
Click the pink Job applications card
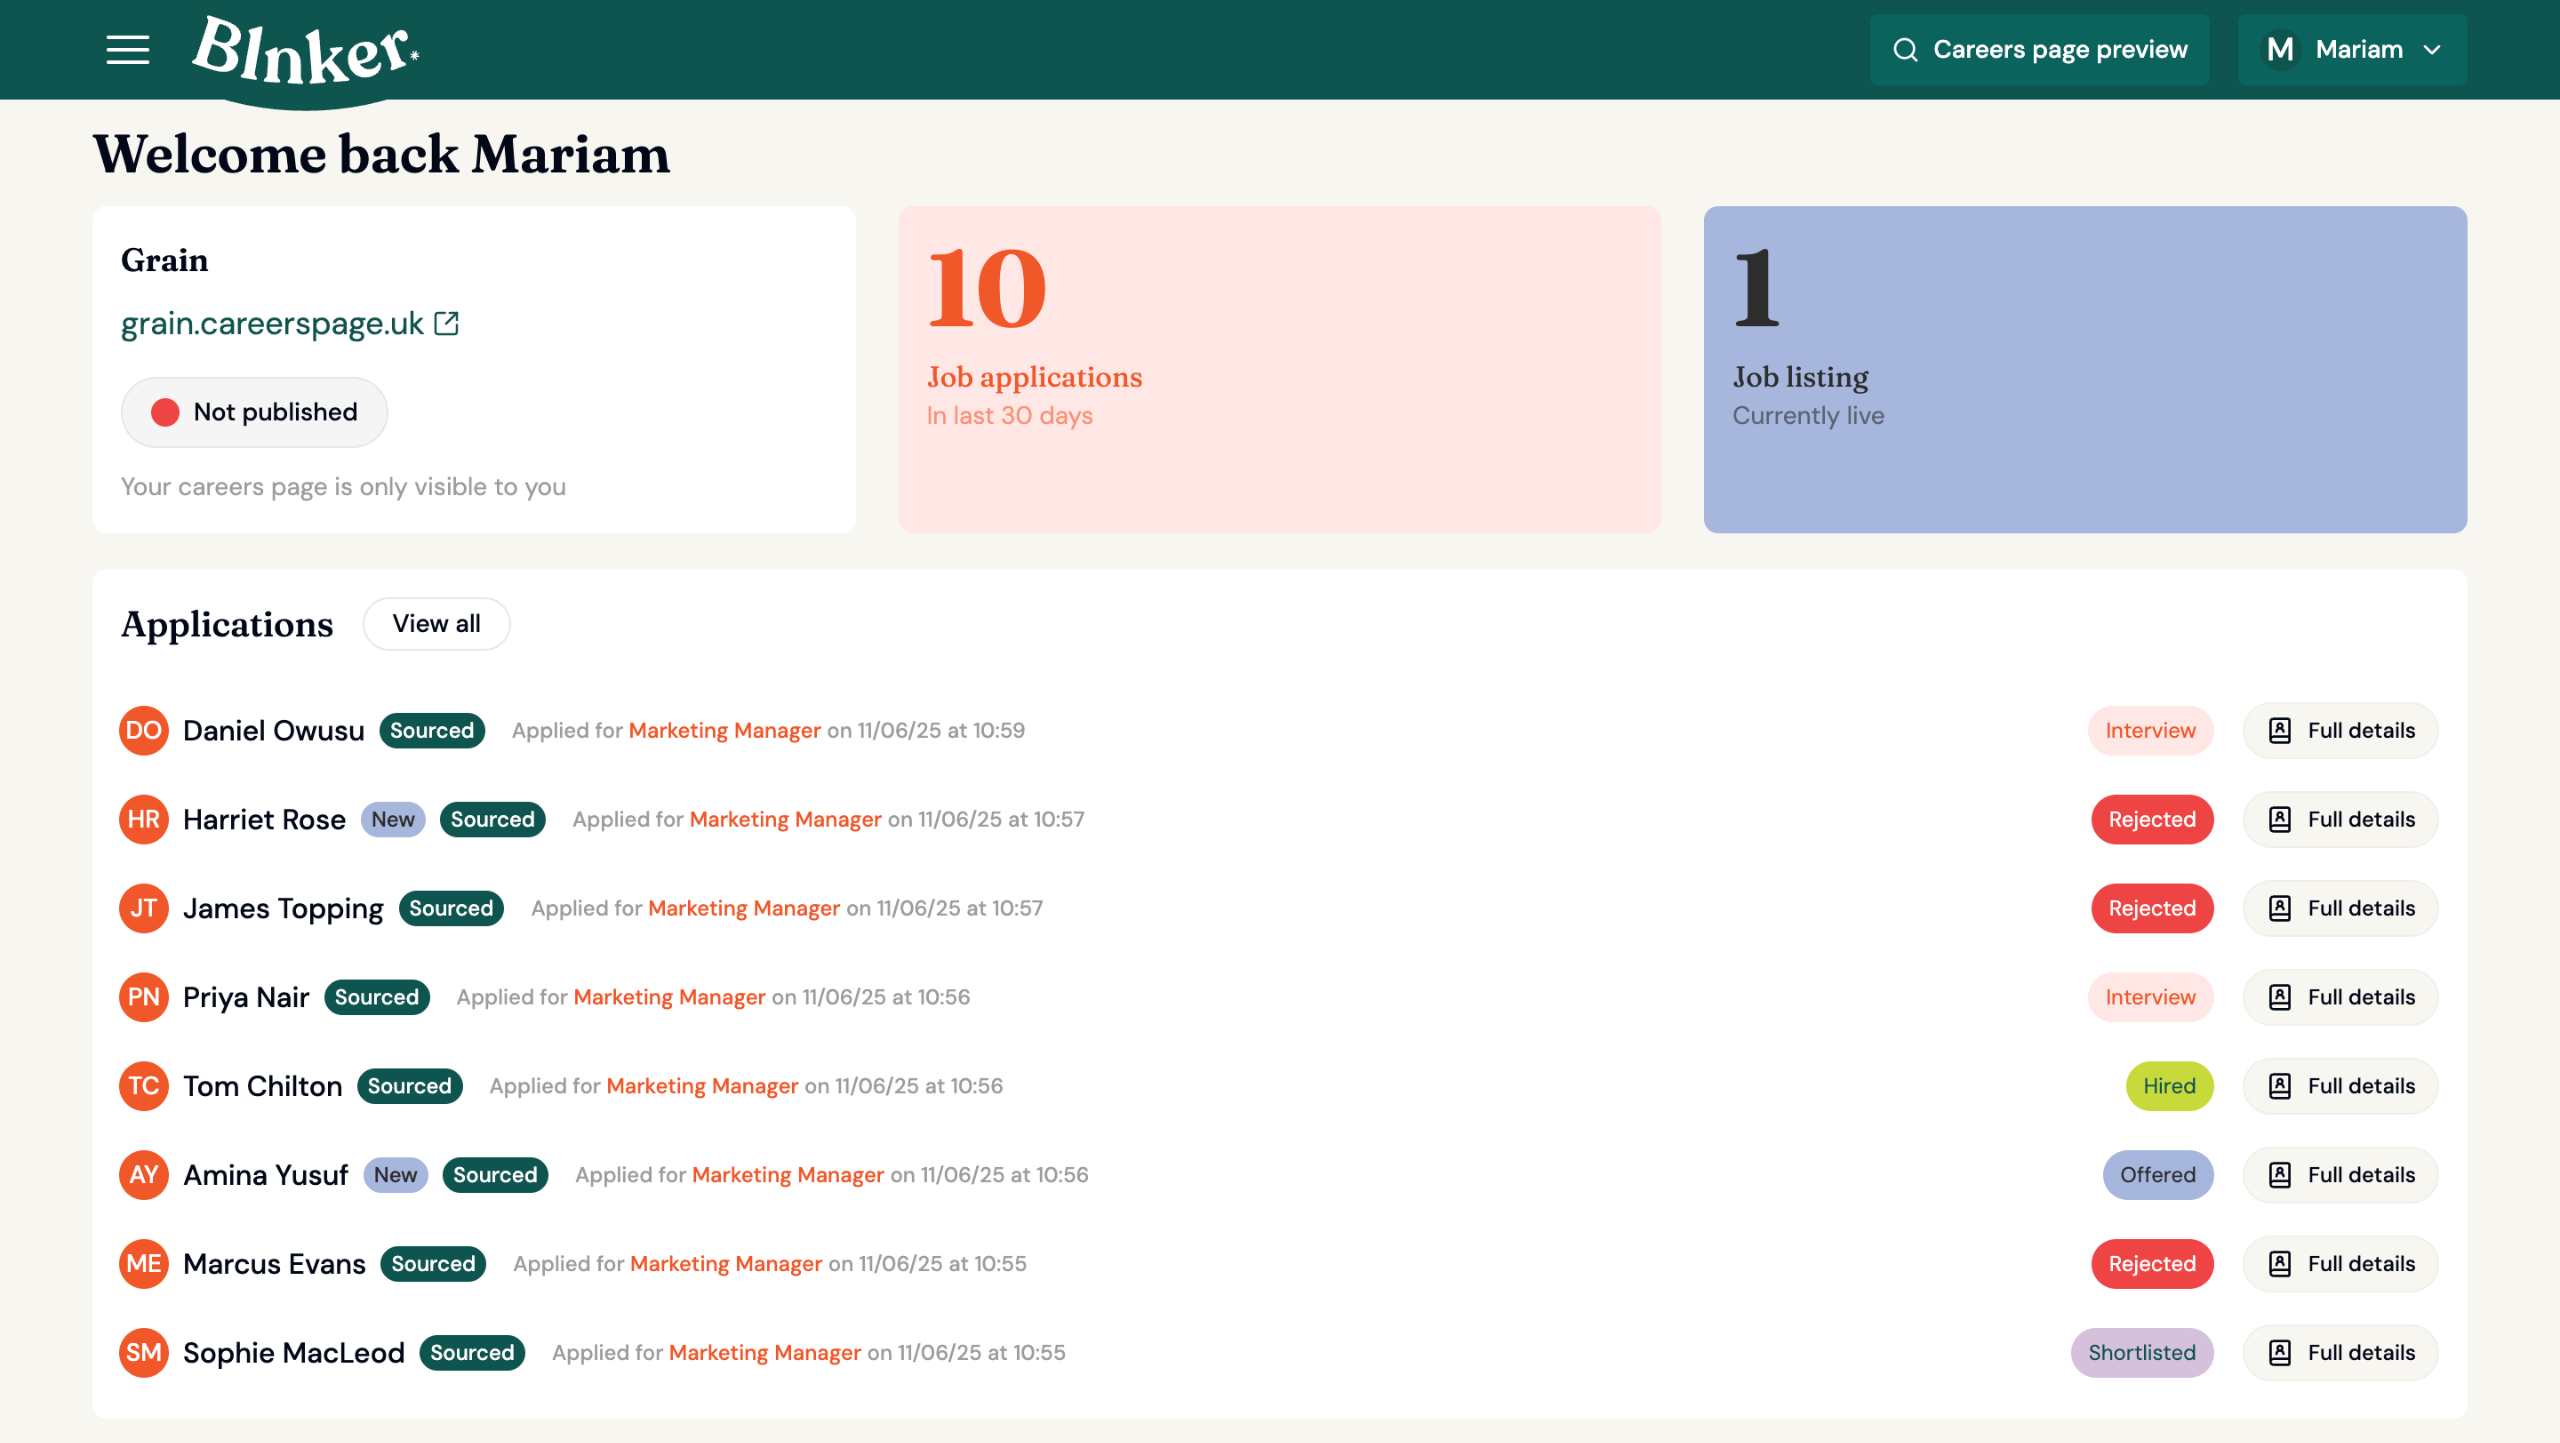tap(1279, 369)
